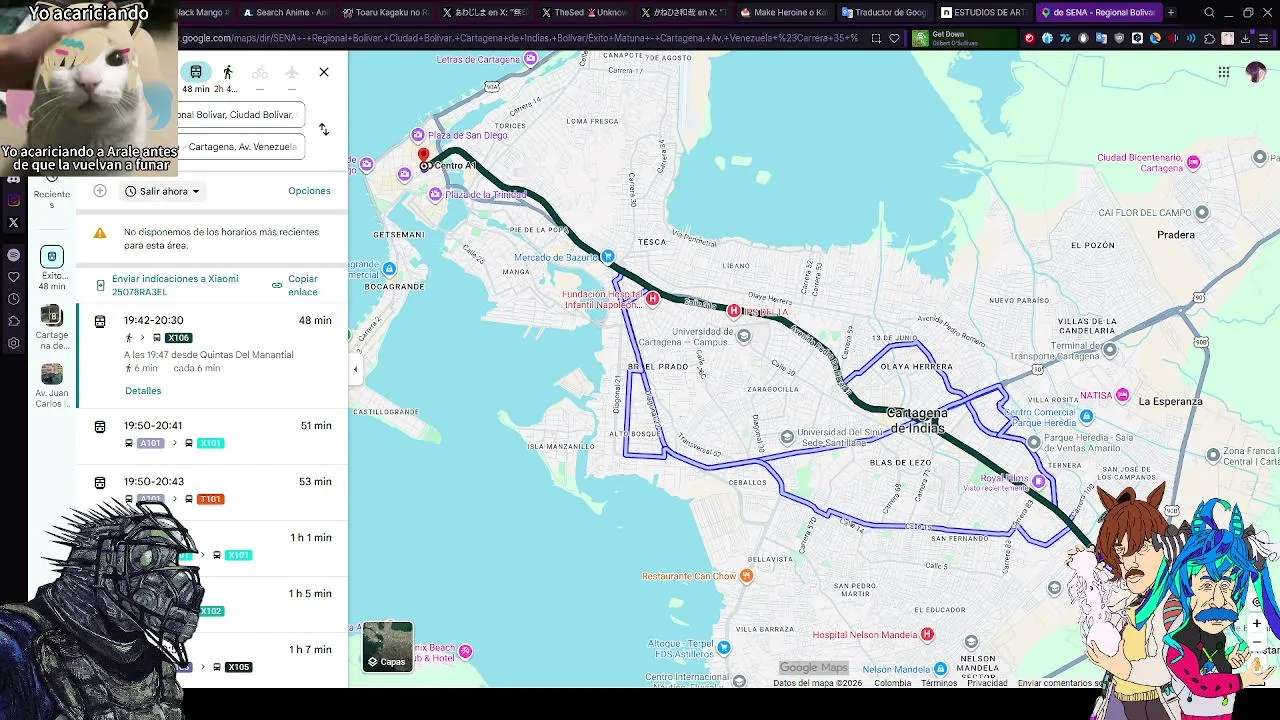
Task: Click the CAI Flor del Campo marker
Action: 1202,212
